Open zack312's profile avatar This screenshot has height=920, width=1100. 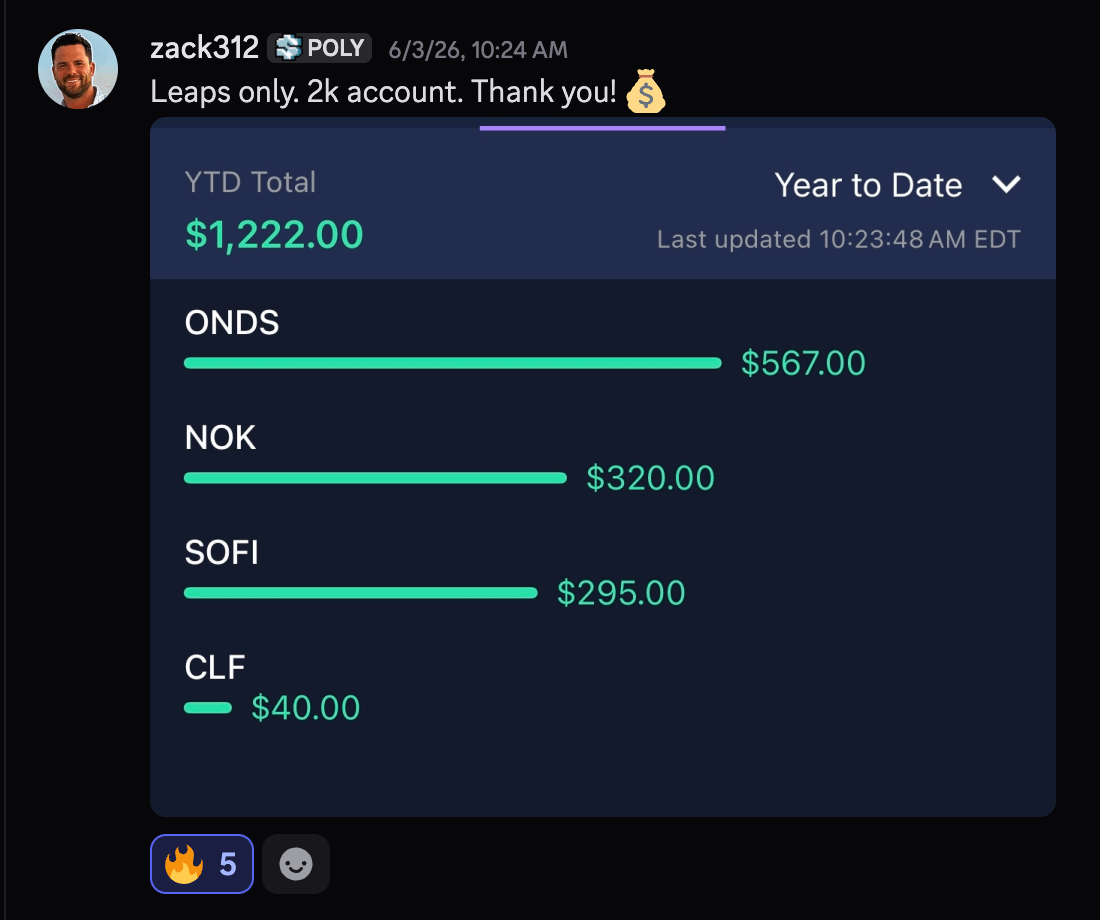78,69
